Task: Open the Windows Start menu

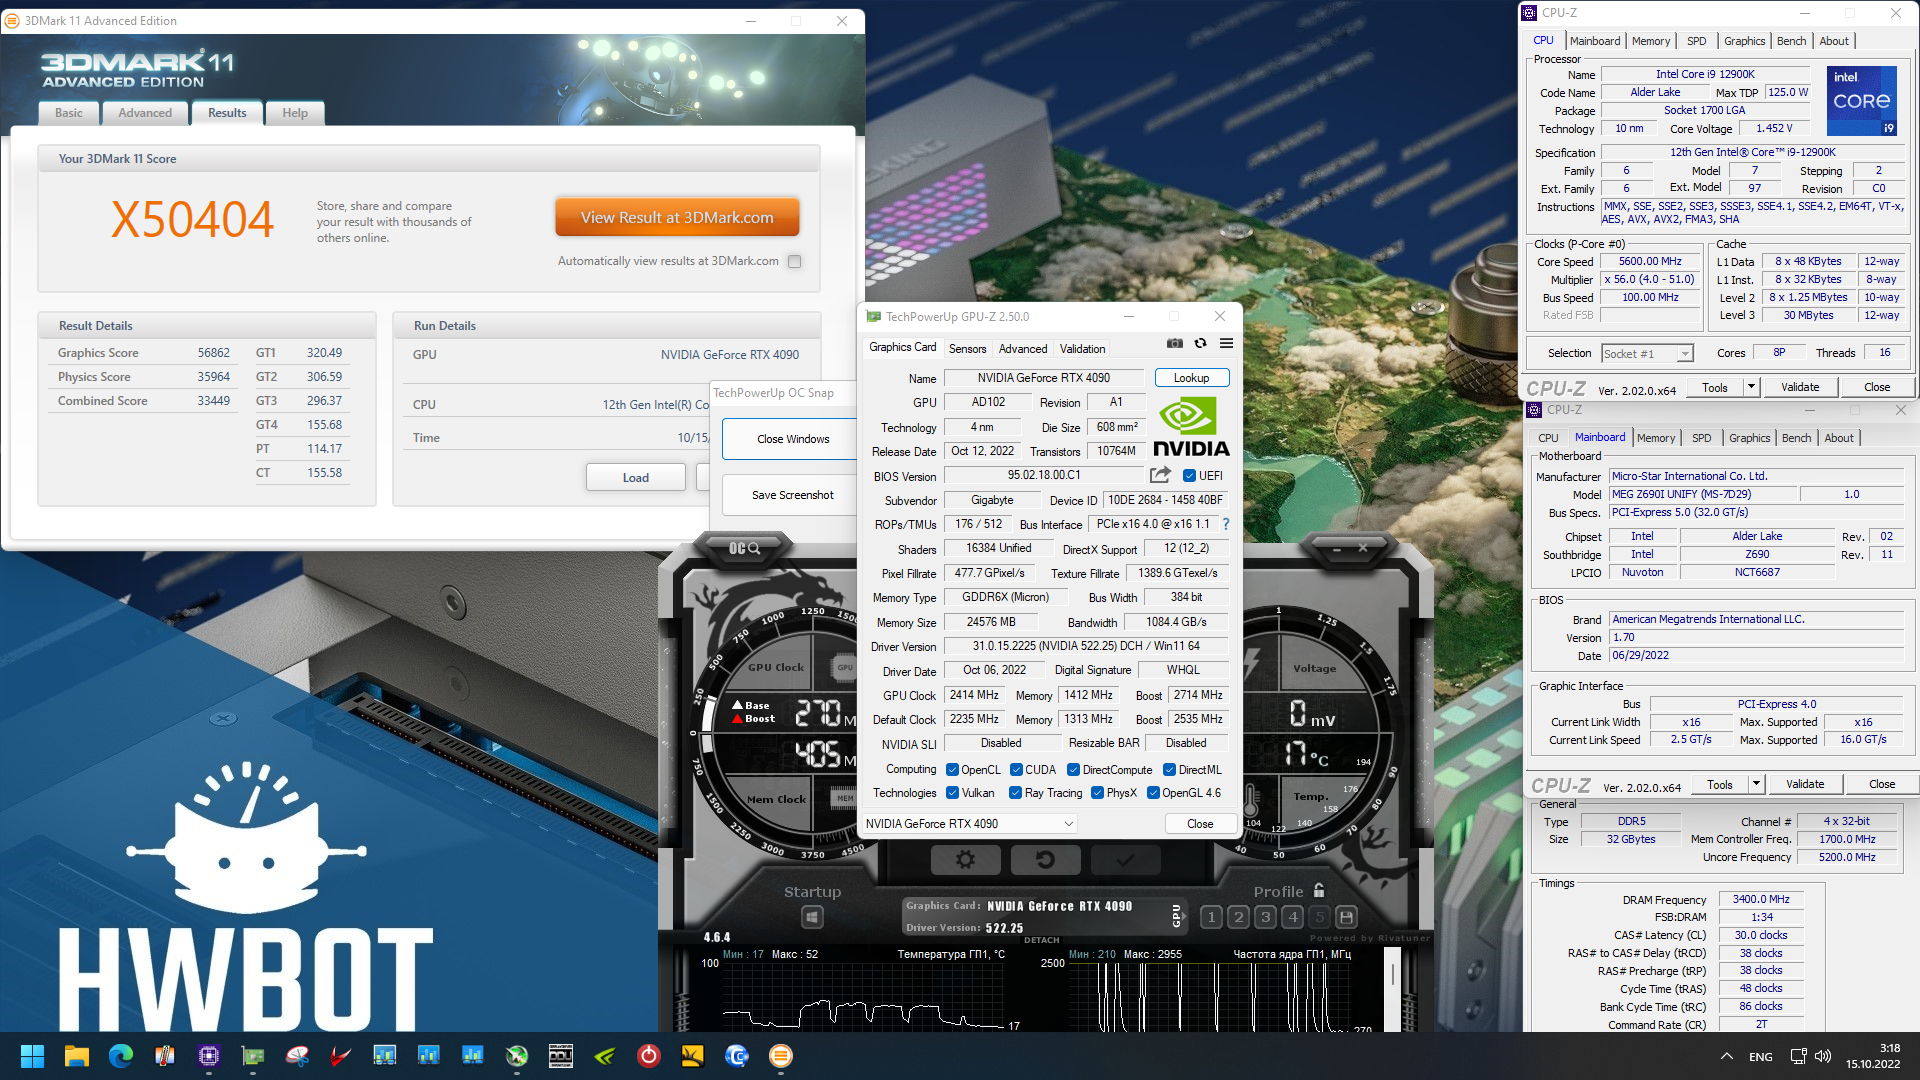Action: pos(32,1056)
